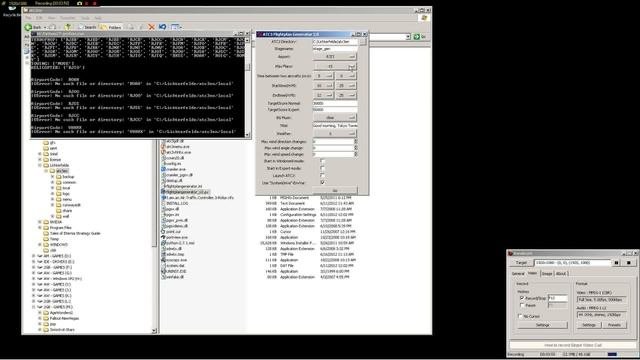Select the UNINST.EXE file icon
Screen dimensions: 640x360
[164, 271]
